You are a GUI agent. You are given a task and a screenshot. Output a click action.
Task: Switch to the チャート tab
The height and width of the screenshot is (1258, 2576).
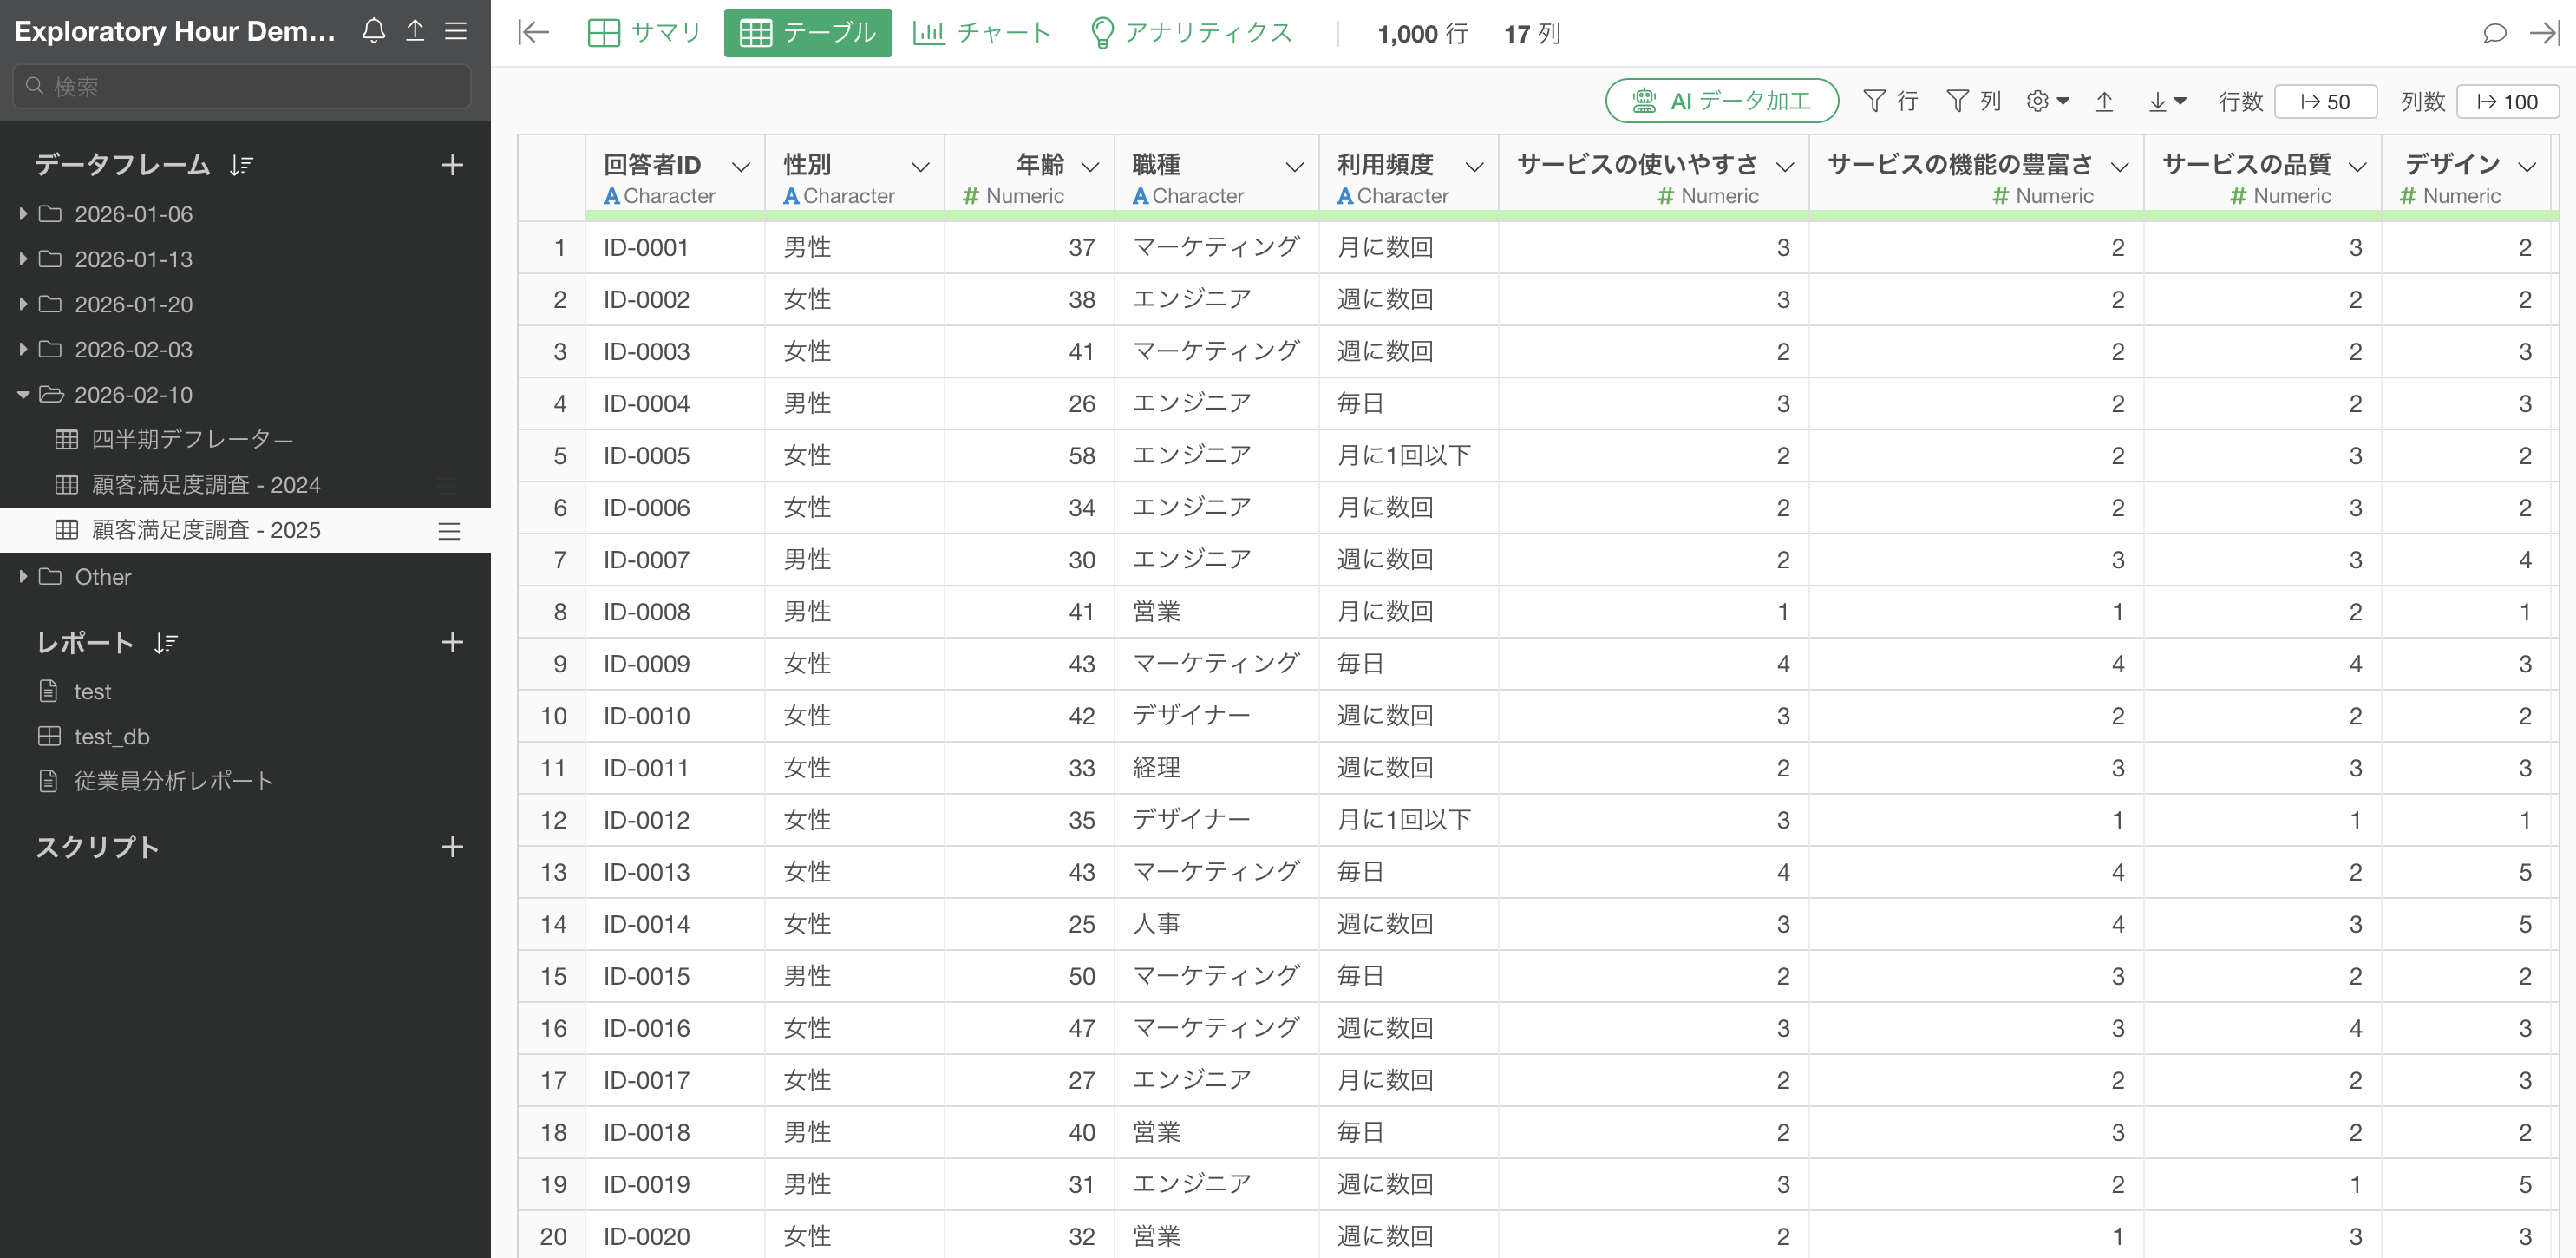tap(981, 33)
